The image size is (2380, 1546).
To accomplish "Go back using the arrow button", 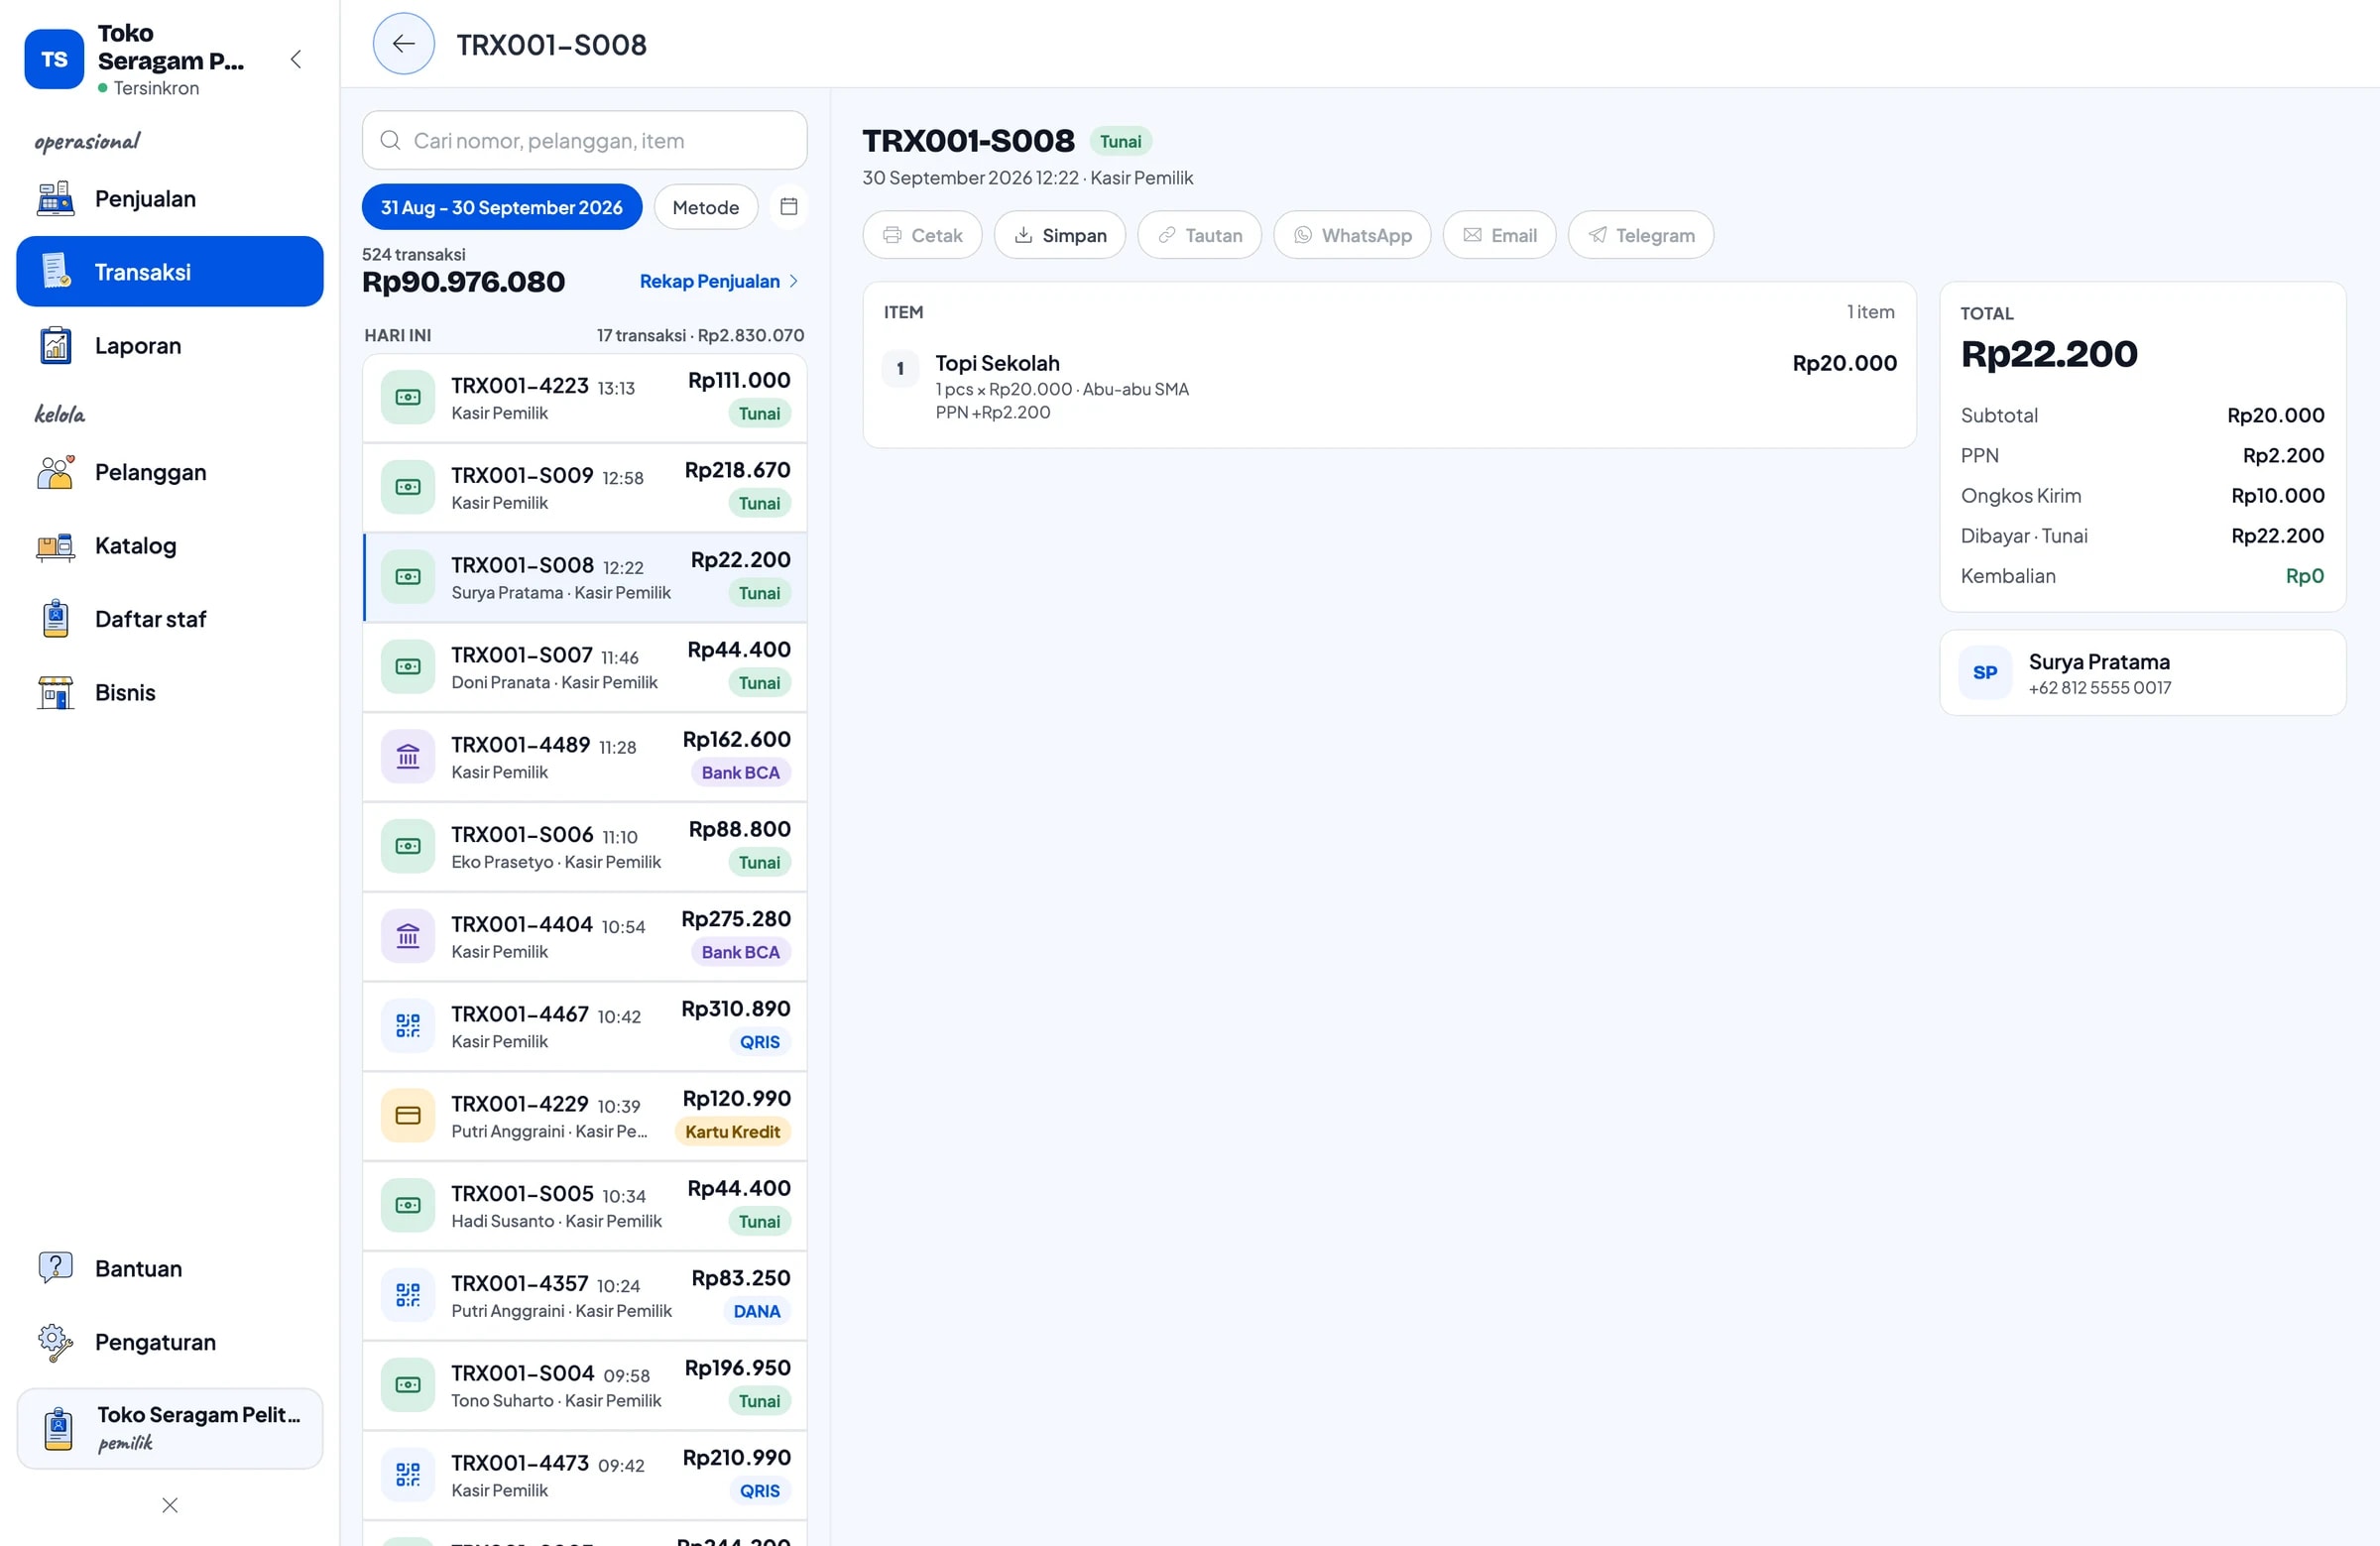I will (403, 44).
